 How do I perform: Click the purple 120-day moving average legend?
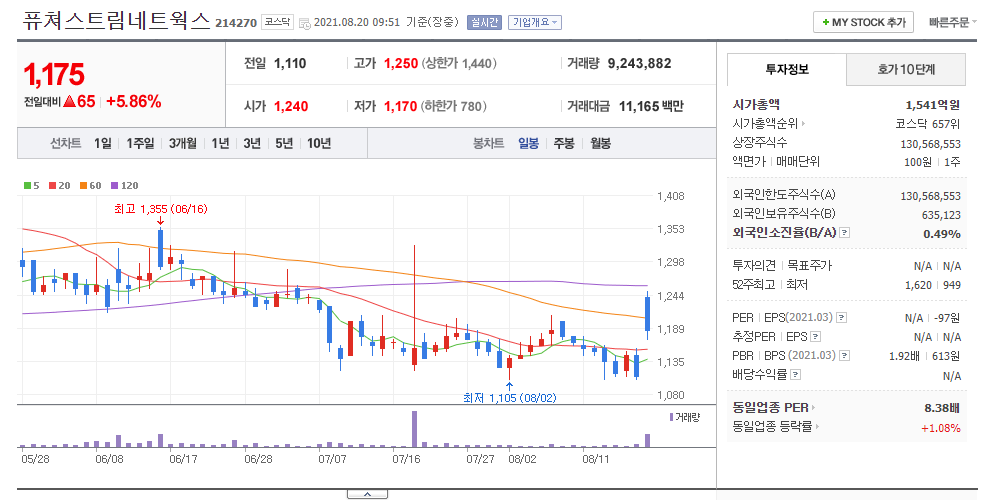point(125,185)
